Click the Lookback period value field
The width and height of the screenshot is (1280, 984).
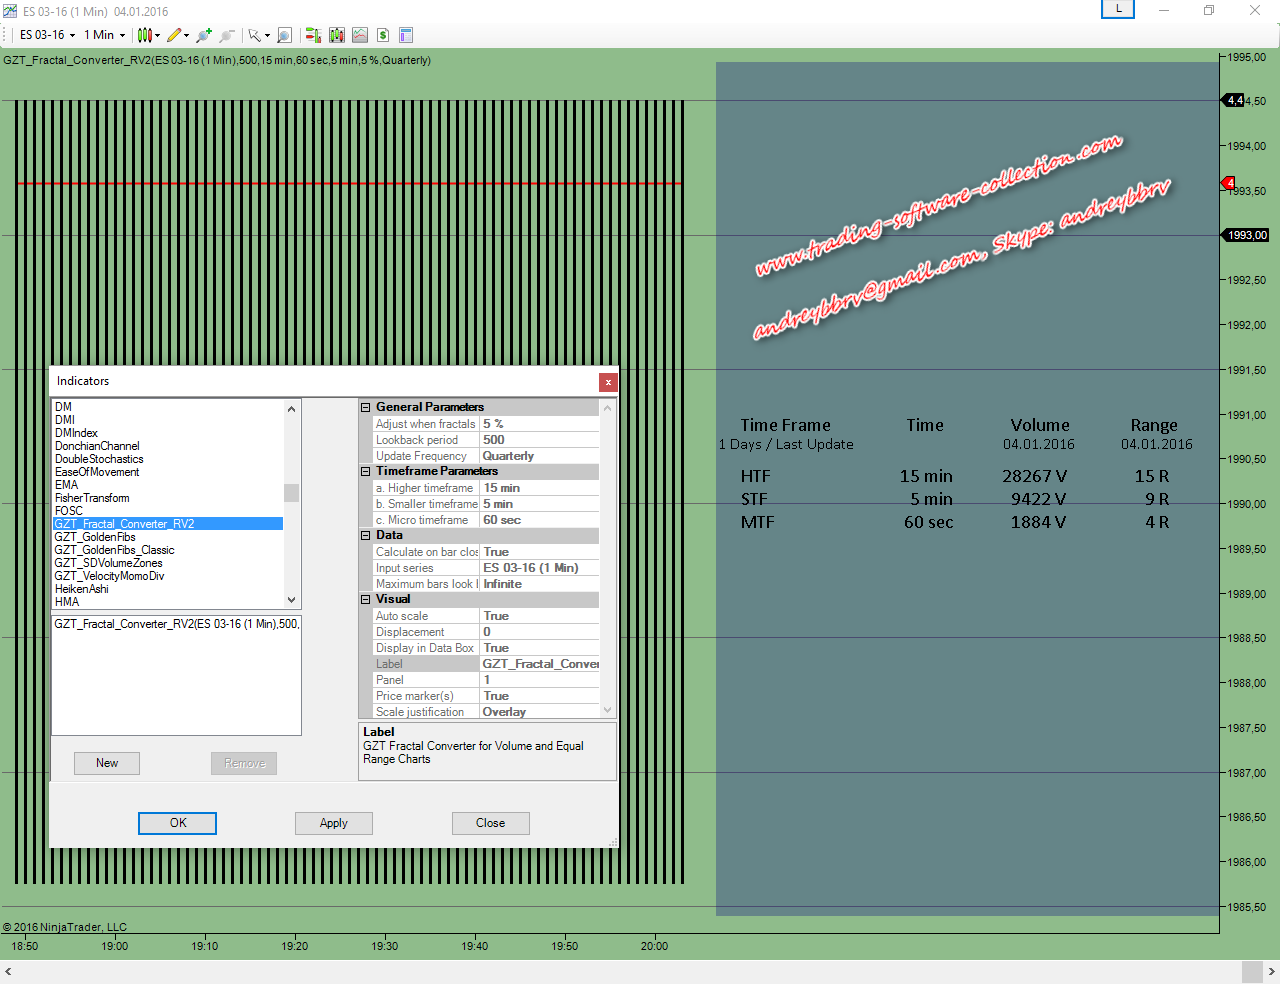(539, 440)
